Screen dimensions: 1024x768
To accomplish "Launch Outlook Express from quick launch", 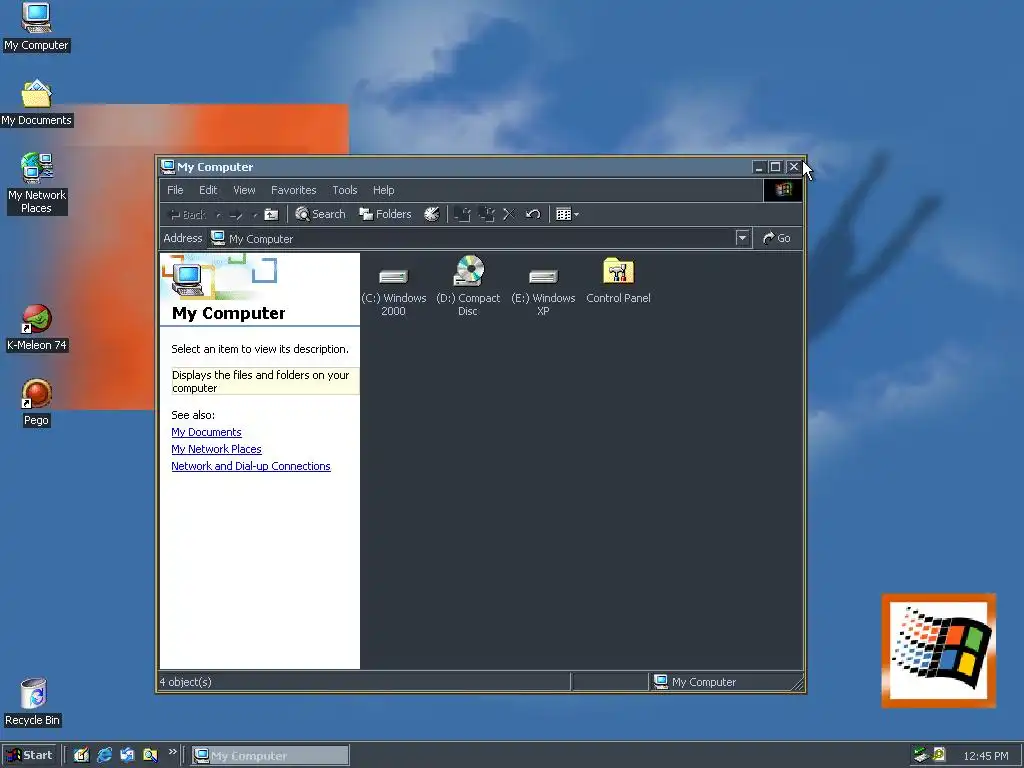I will (127, 755).
